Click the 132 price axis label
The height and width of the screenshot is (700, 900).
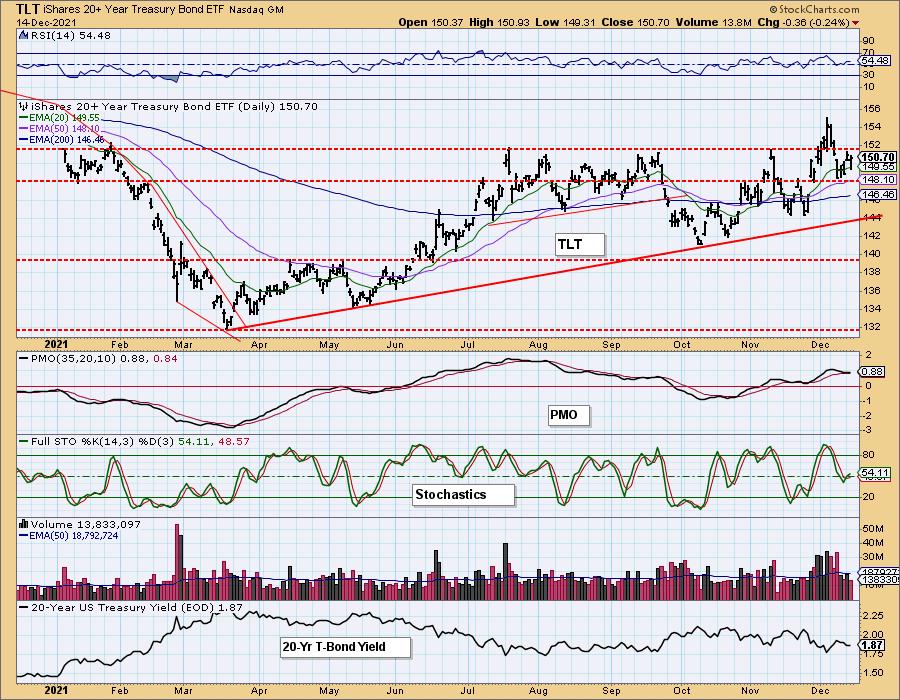point(872,326)
